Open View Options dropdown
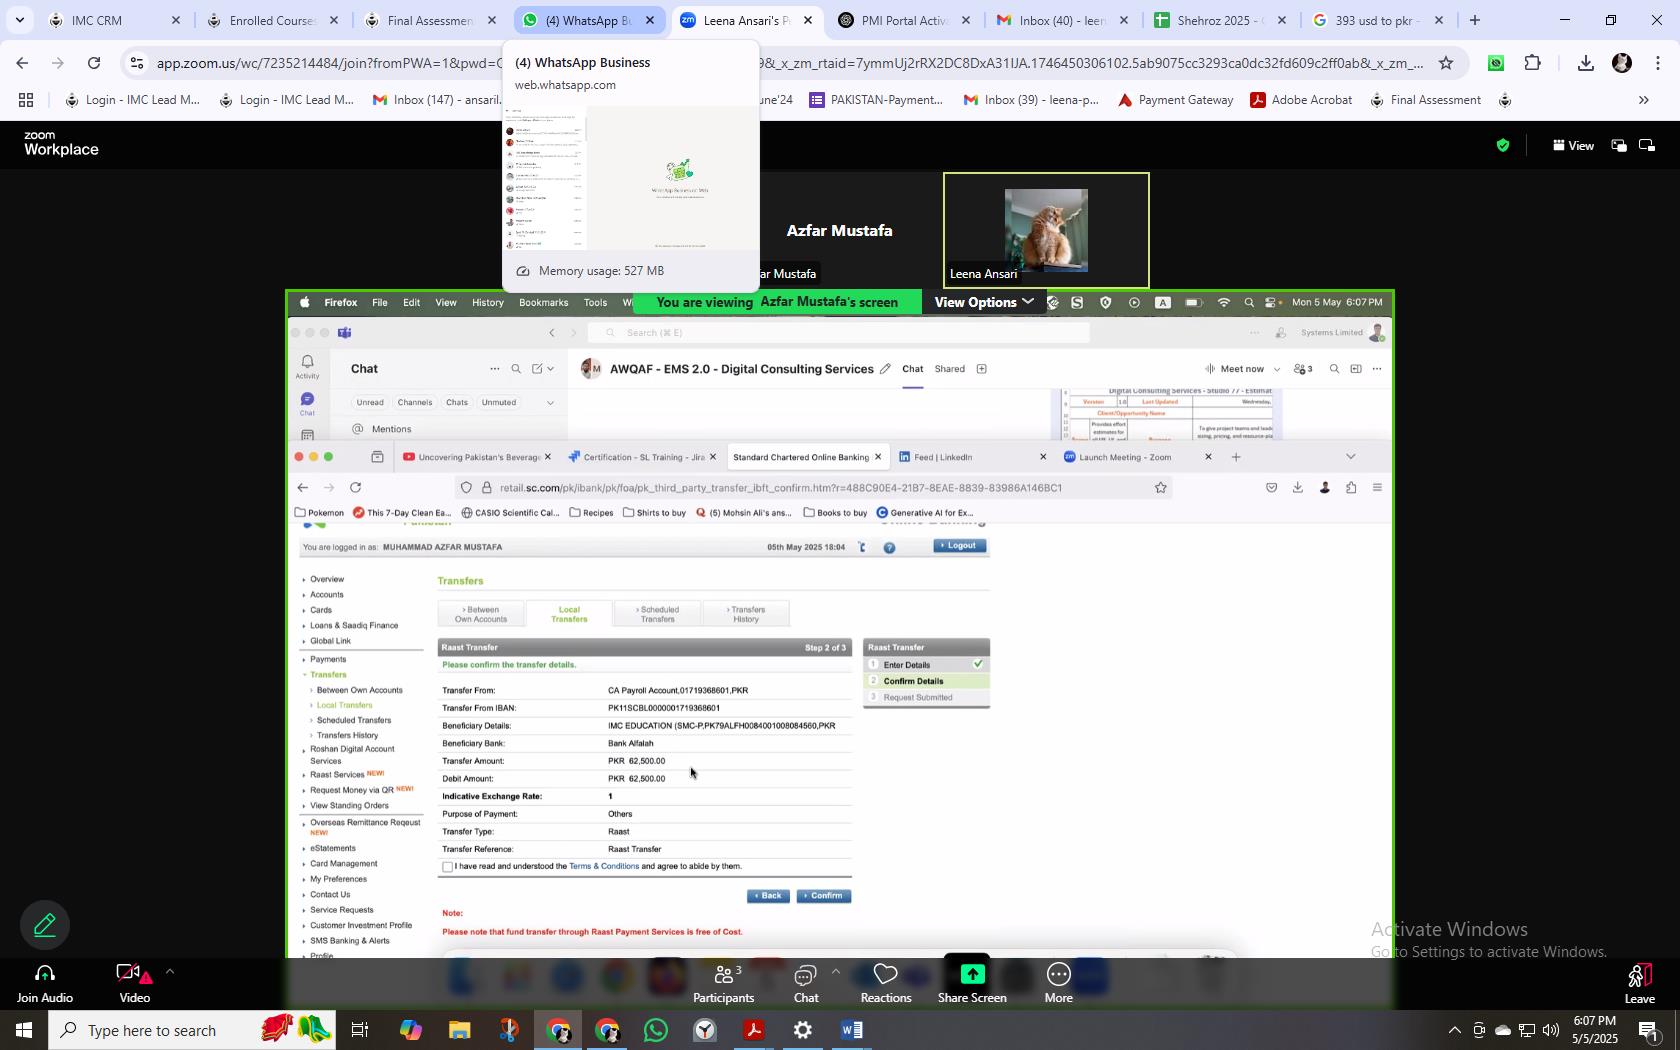1680x1050 pixels. coord(984,302)
